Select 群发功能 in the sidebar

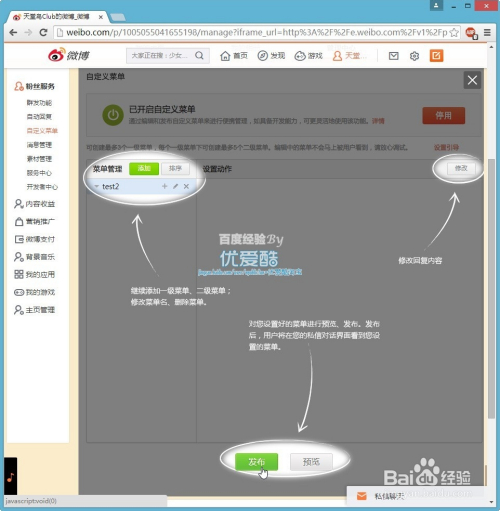pyautogui.click(x=39, y=103)
